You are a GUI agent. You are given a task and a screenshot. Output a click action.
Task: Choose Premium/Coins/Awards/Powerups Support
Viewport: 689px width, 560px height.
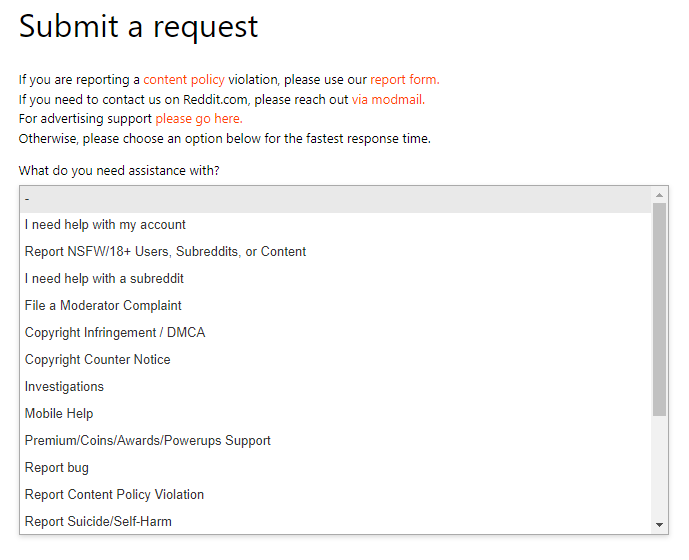[x=148, y=441]
